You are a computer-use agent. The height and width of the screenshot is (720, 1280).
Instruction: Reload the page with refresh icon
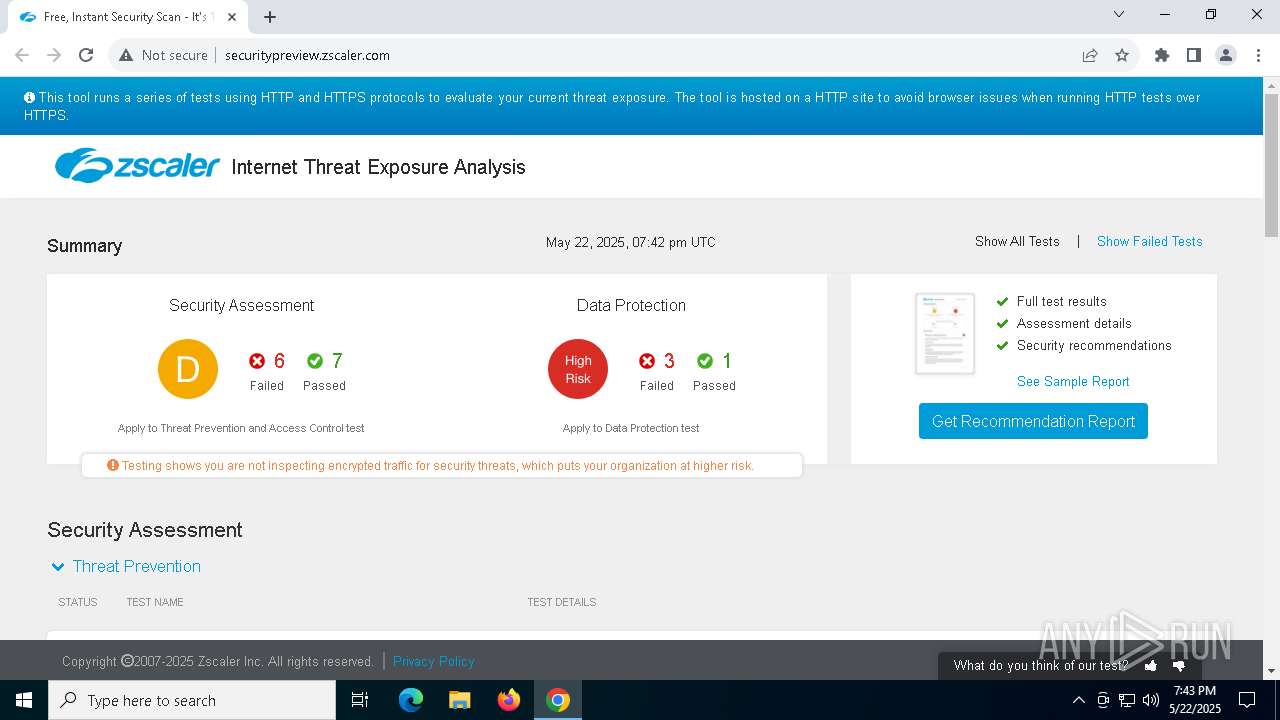(x=86, y=55)
